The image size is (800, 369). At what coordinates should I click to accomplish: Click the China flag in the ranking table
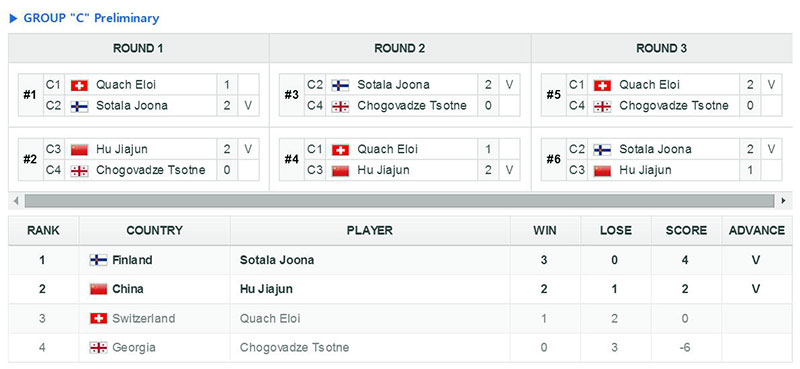point(98,289)
